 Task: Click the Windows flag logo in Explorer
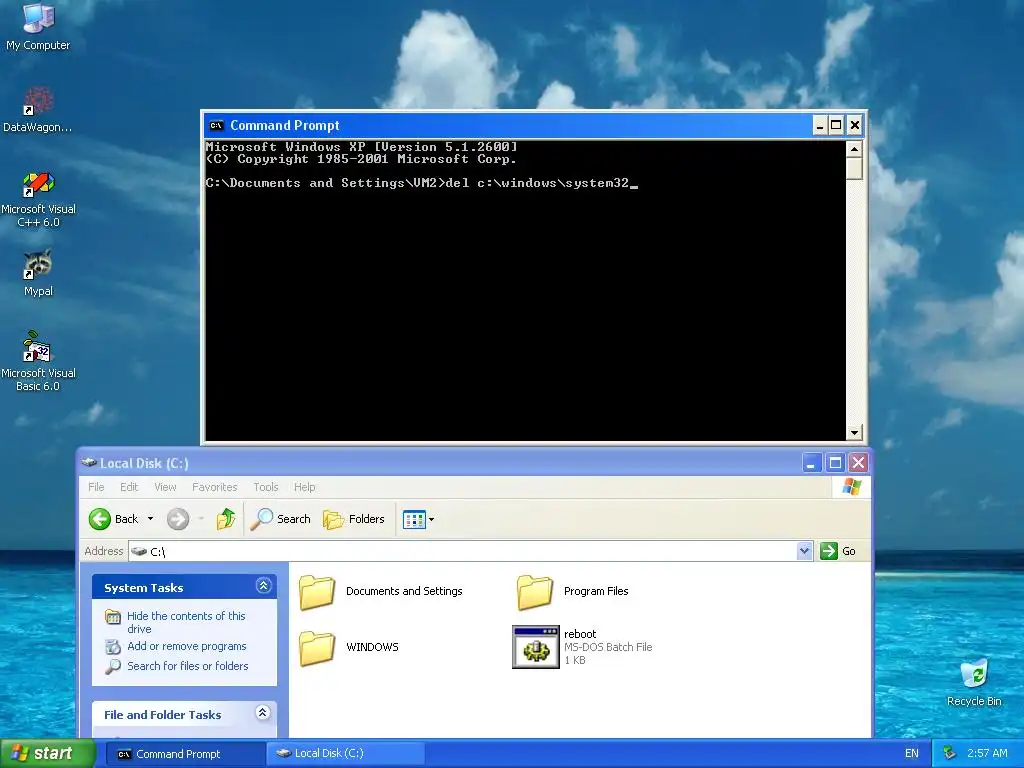point(852,487)
